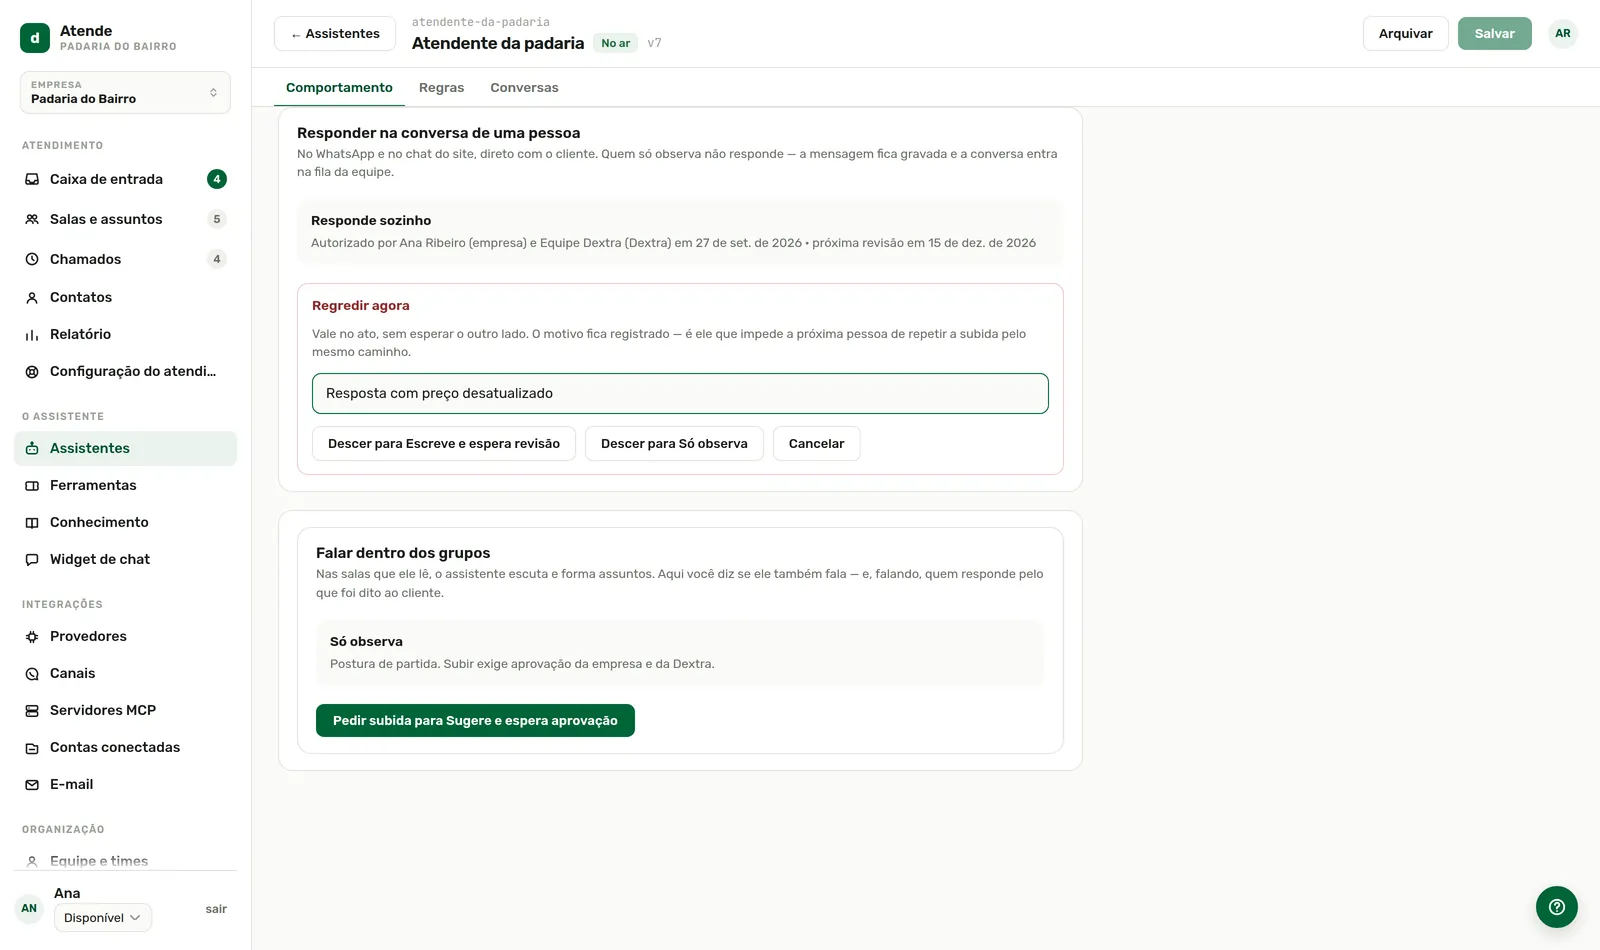The height and width of the screenshot is (950, 1600).
Task: Click the Widget de chat icon
Action: (32, 559)
